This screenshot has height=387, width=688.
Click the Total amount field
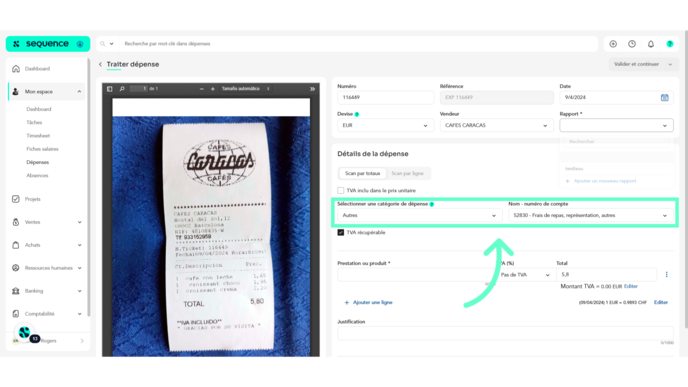[606, 275]
